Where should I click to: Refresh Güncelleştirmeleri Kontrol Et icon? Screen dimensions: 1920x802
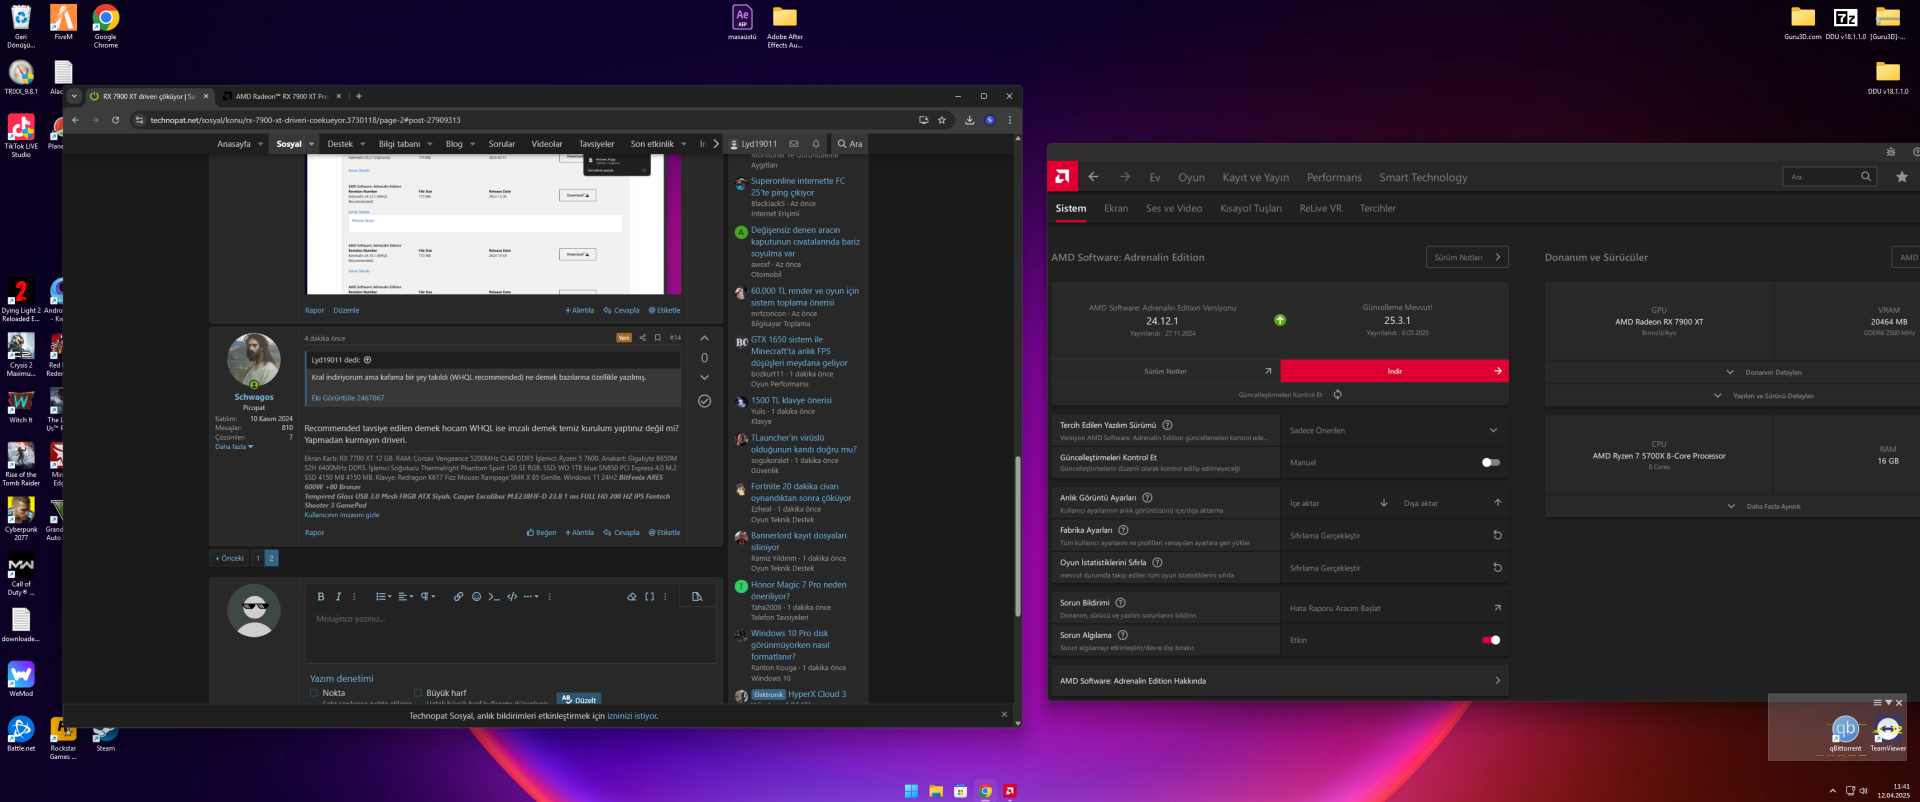click(1337, 395)
